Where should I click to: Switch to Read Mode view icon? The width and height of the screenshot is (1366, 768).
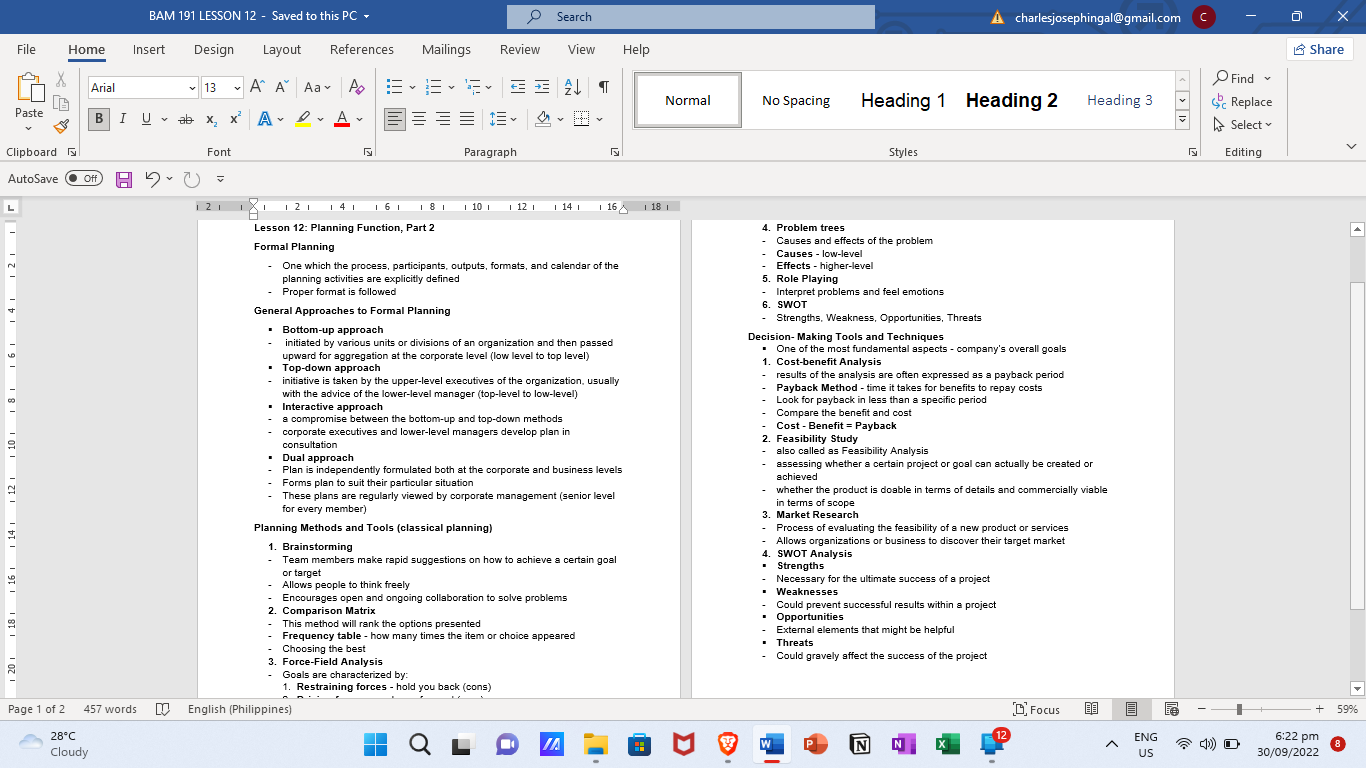(x=1092, y=709)
